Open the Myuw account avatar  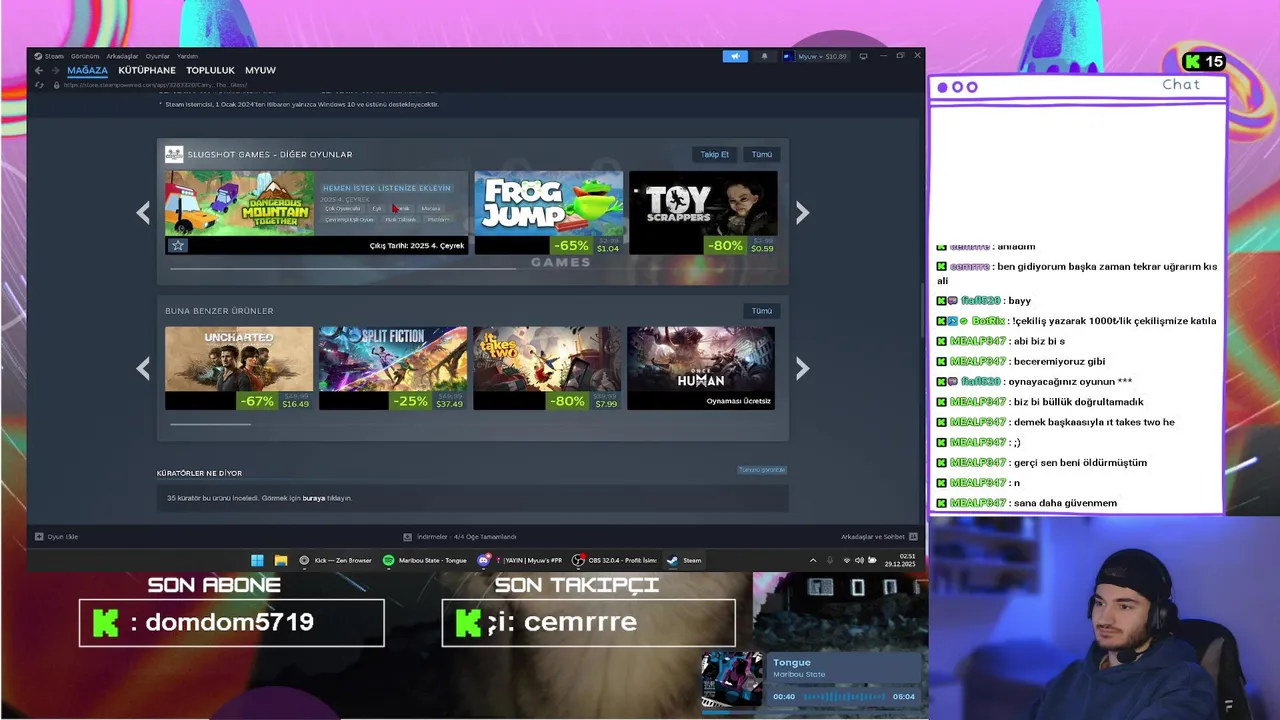pos(788,56)
